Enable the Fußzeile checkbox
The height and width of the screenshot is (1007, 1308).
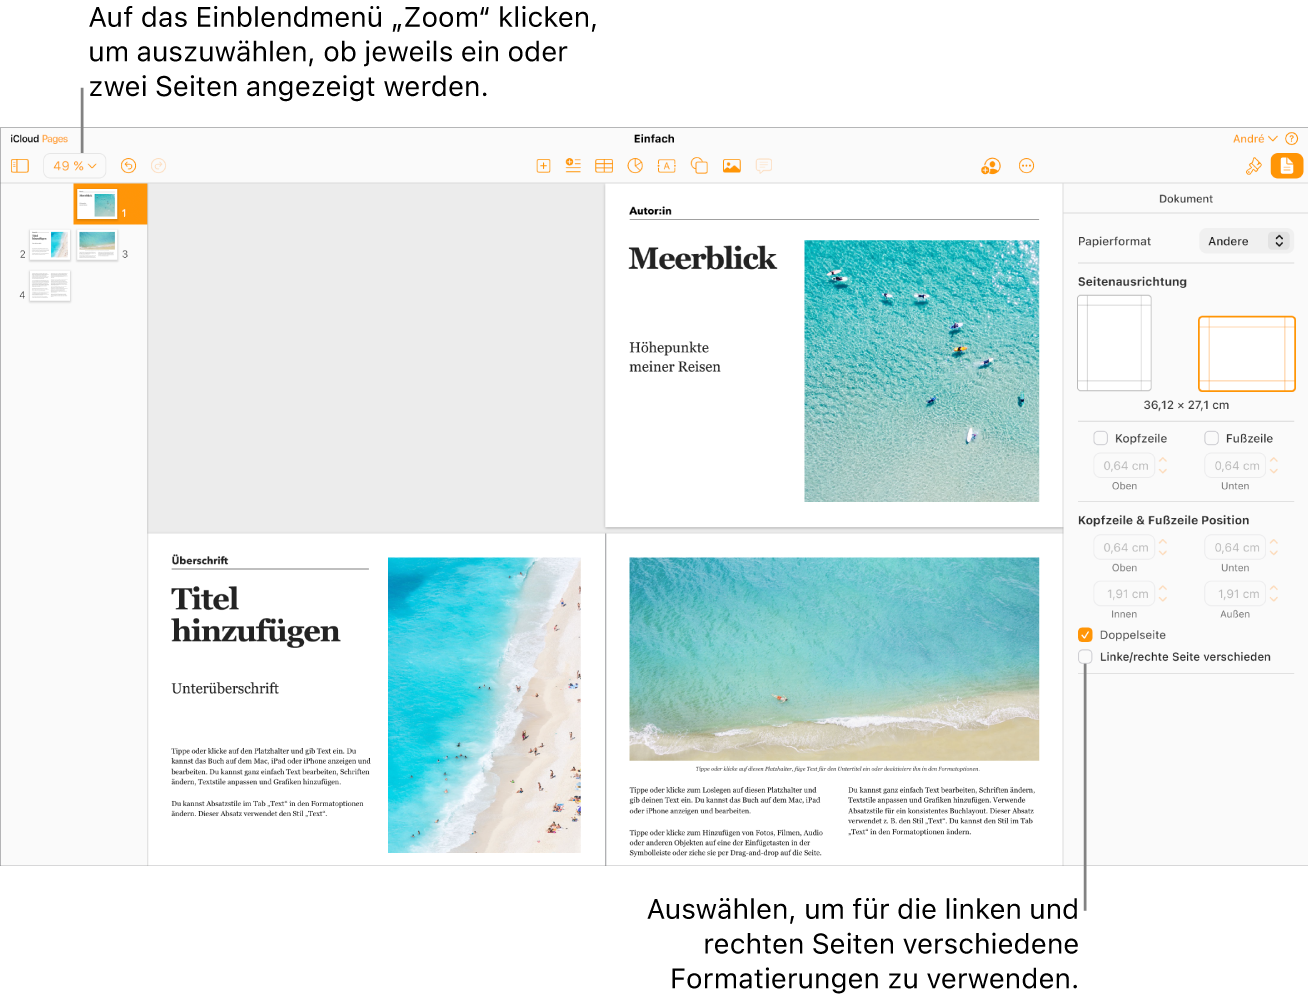[x=1211, y=438]
